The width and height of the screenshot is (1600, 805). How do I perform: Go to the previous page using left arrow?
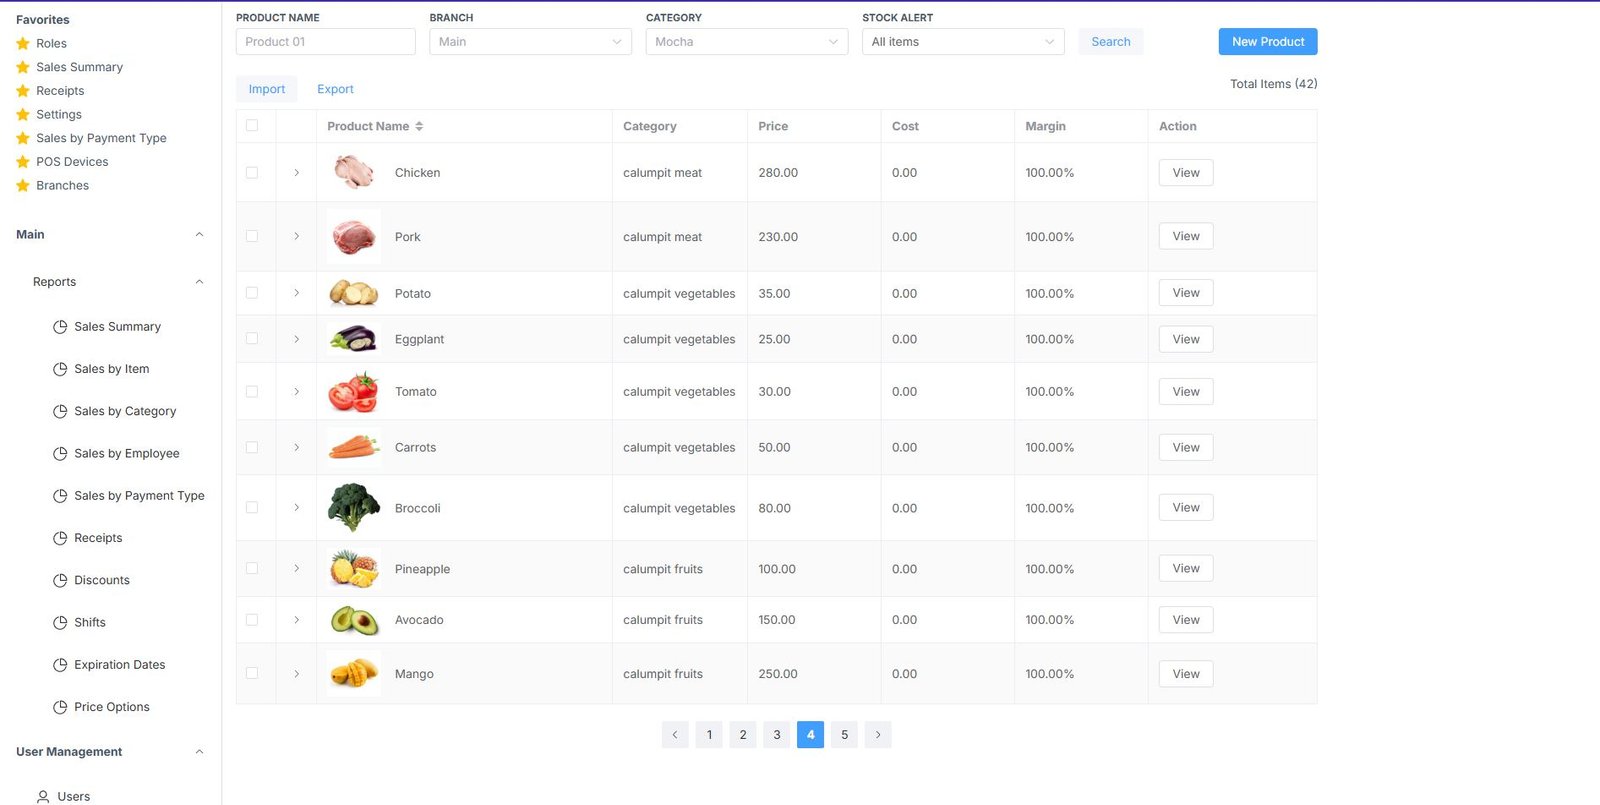point(675,735)
